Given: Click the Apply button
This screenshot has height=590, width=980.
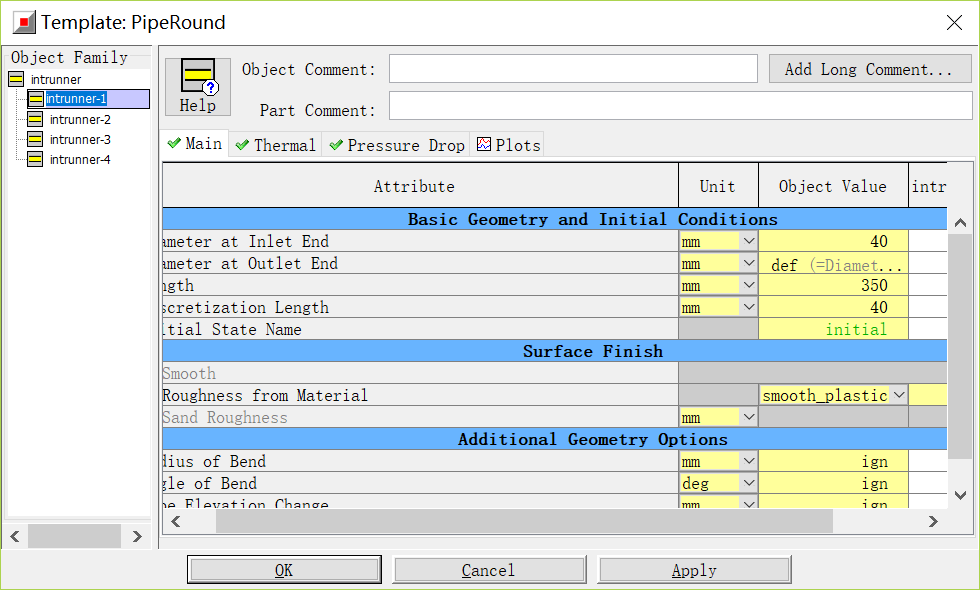Looking at the screenshot, I should [x=694, y=570].
